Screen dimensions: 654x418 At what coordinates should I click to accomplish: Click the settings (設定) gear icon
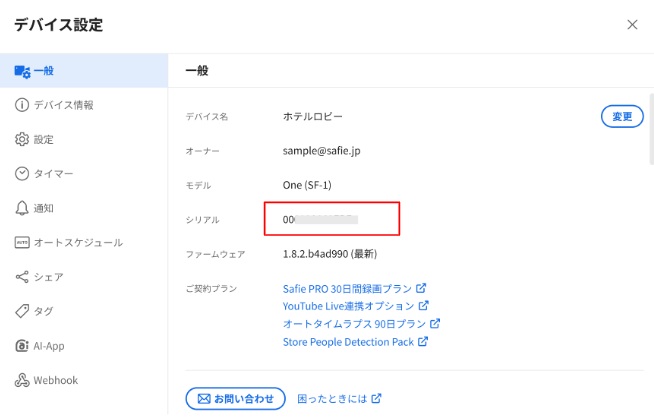22,139
